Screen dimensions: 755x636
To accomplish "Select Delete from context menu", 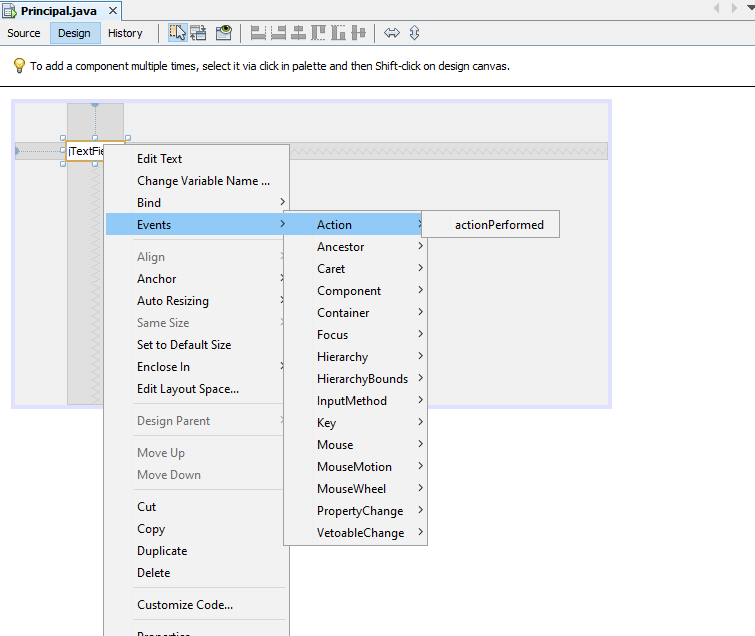I will (197, 573).
